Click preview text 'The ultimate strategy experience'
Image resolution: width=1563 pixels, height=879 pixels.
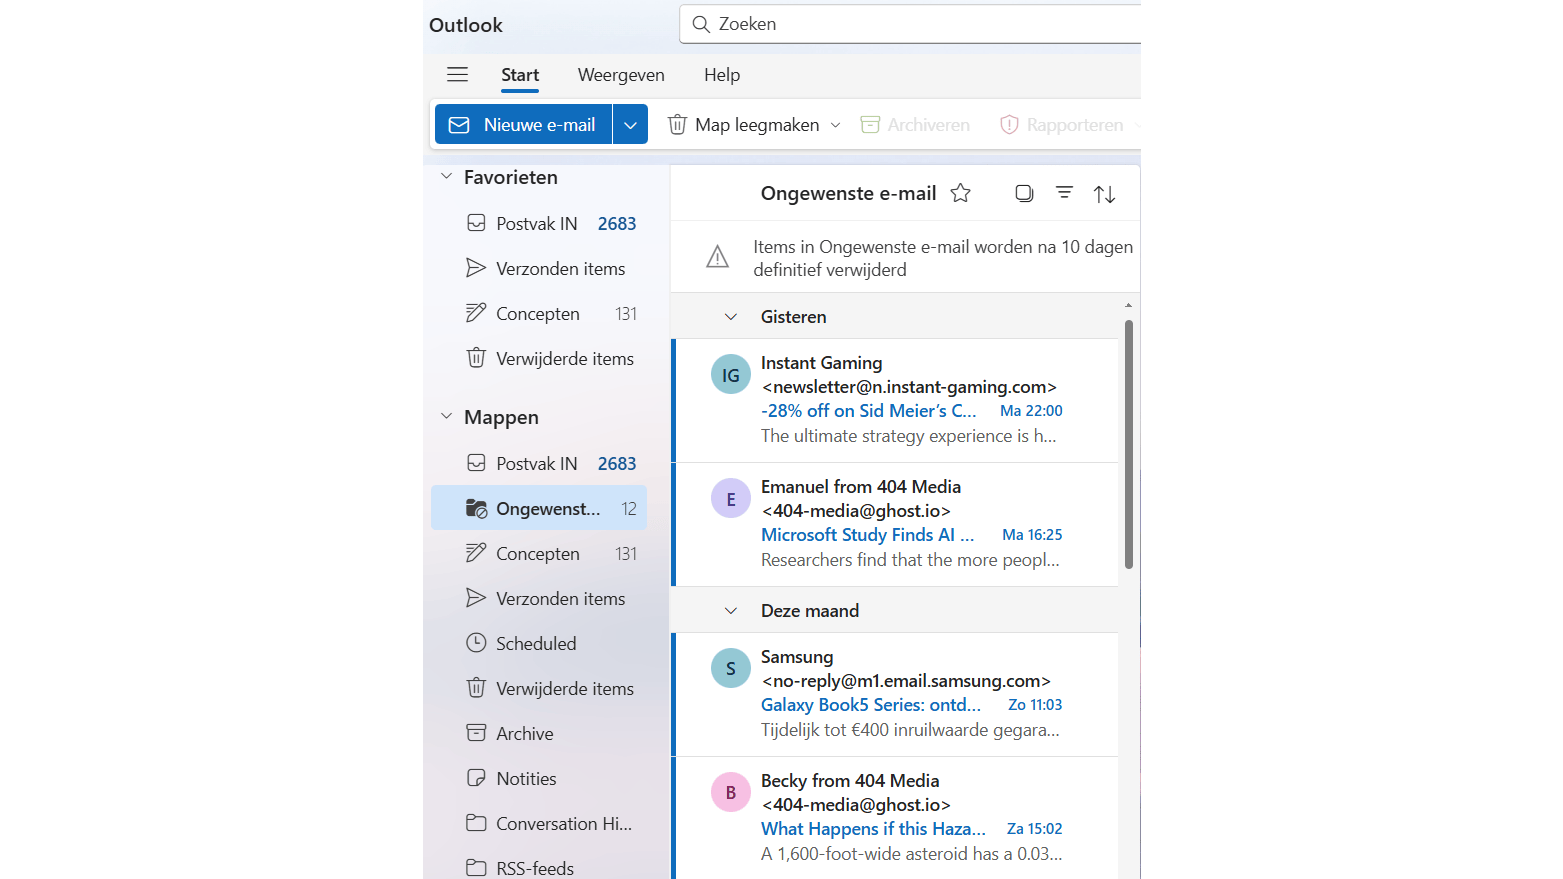(x=908, y=436)
